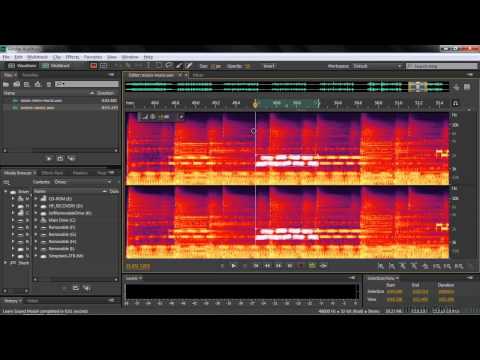Move playhead to next in transport
The image size is (480, 360).
(290, 266)
